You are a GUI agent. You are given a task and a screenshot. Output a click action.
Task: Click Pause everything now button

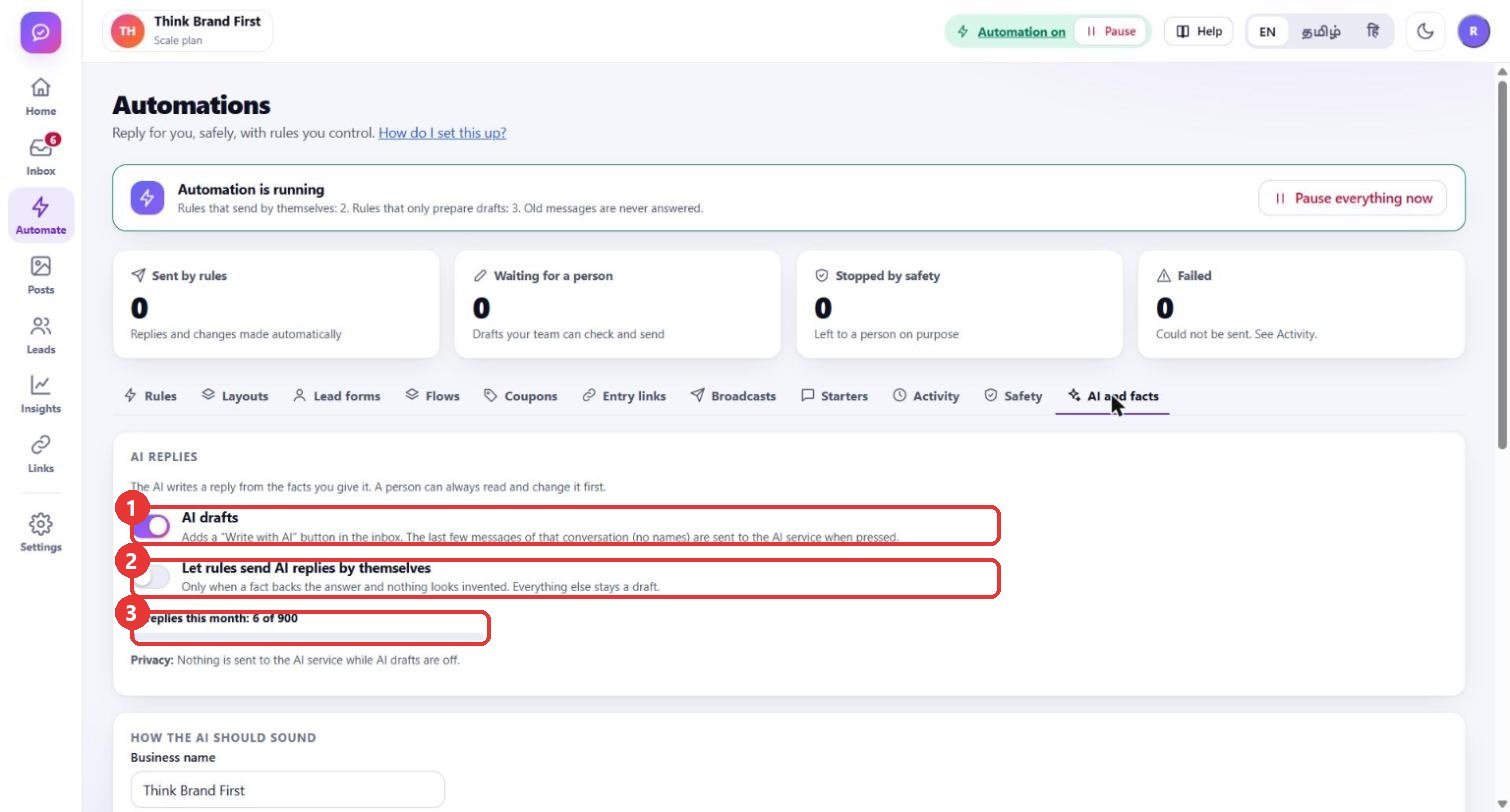tap(1352, 198)
